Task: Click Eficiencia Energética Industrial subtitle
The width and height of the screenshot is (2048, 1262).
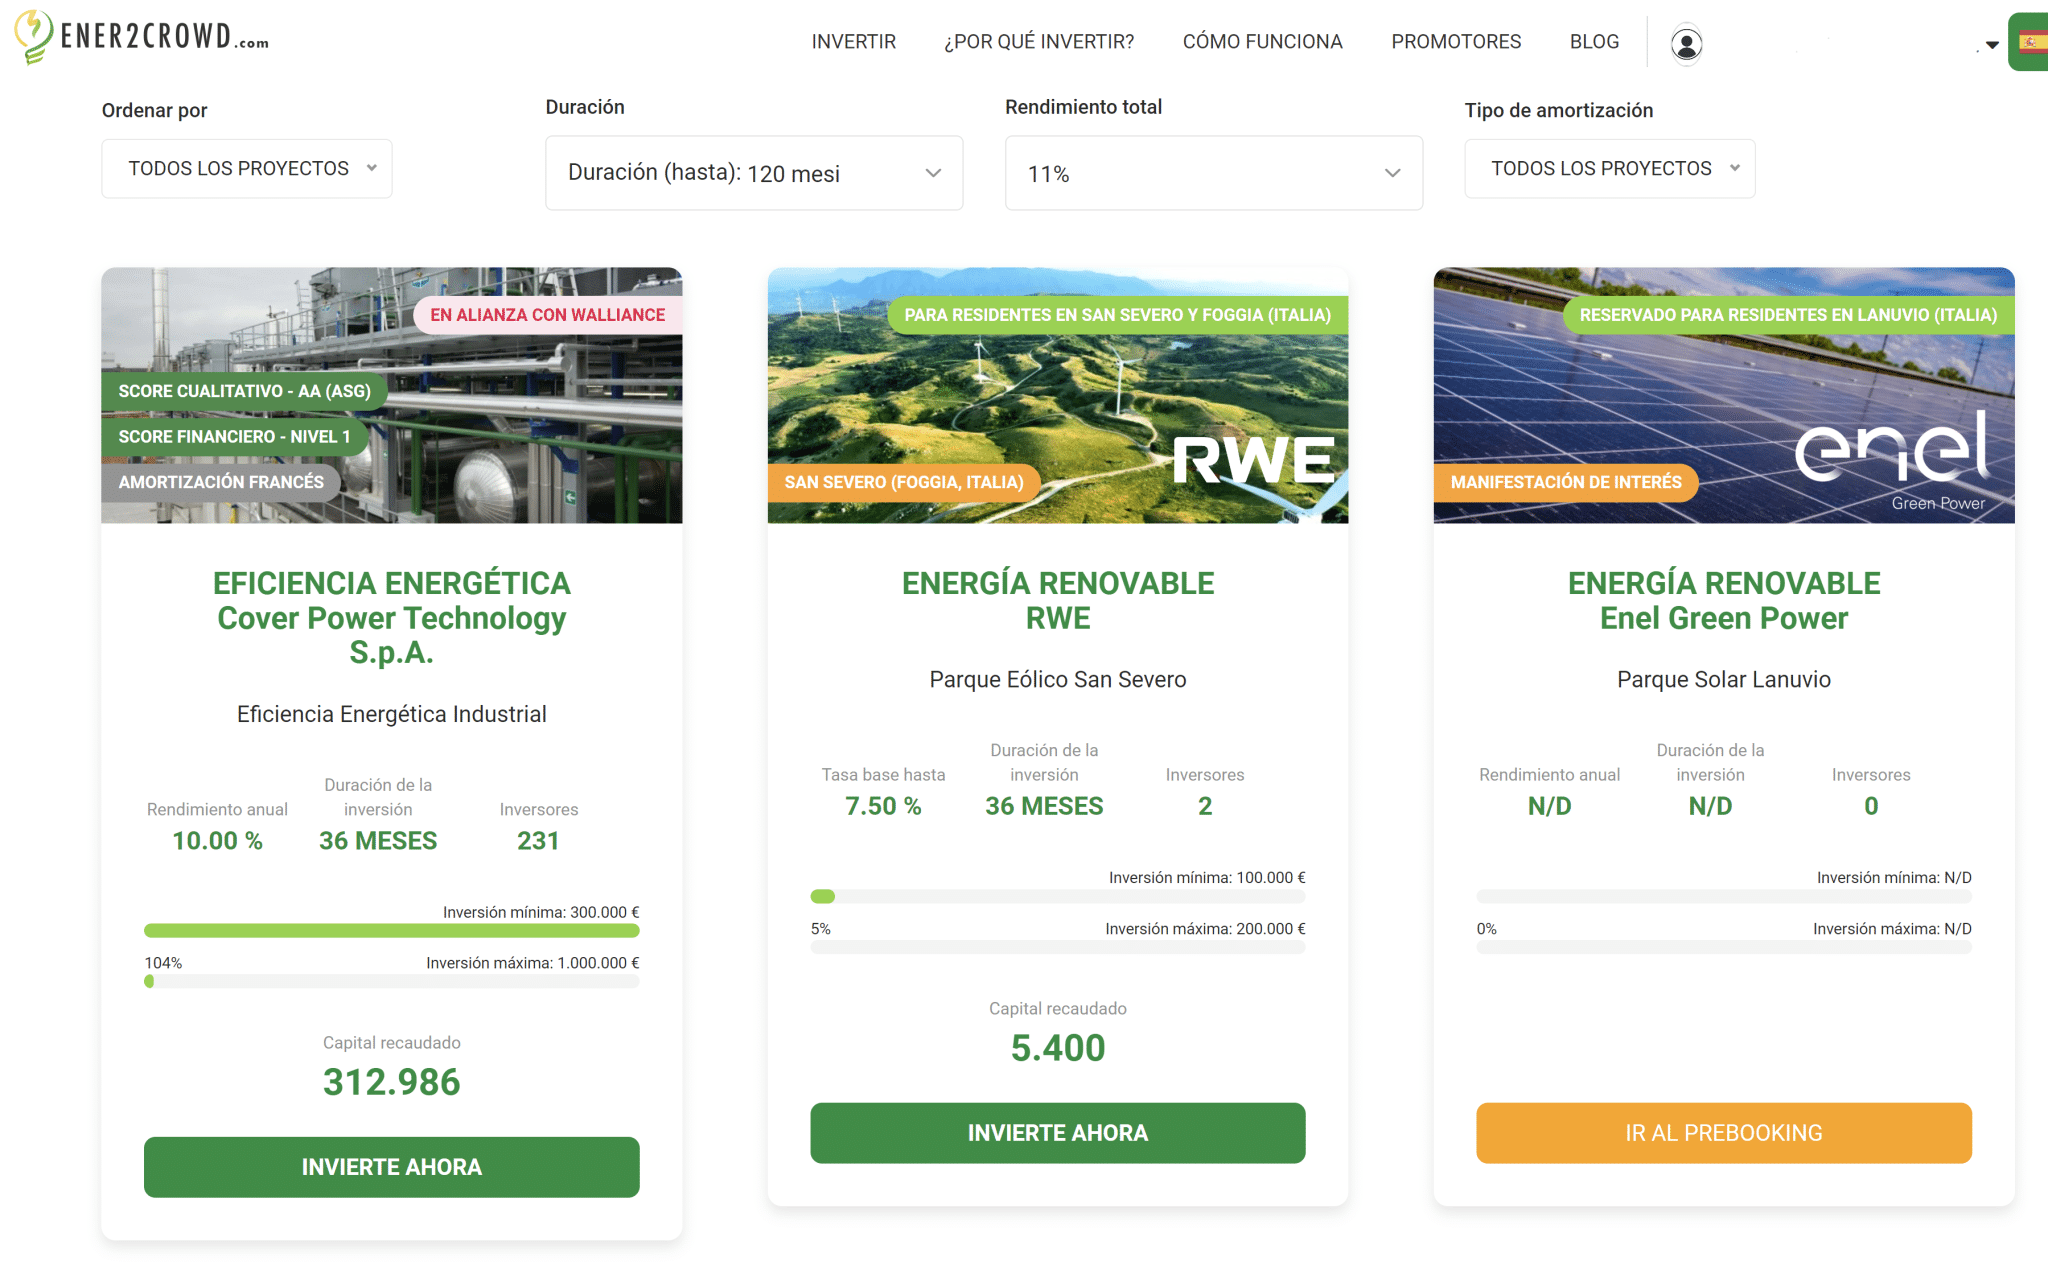Action: coord(392,714)
